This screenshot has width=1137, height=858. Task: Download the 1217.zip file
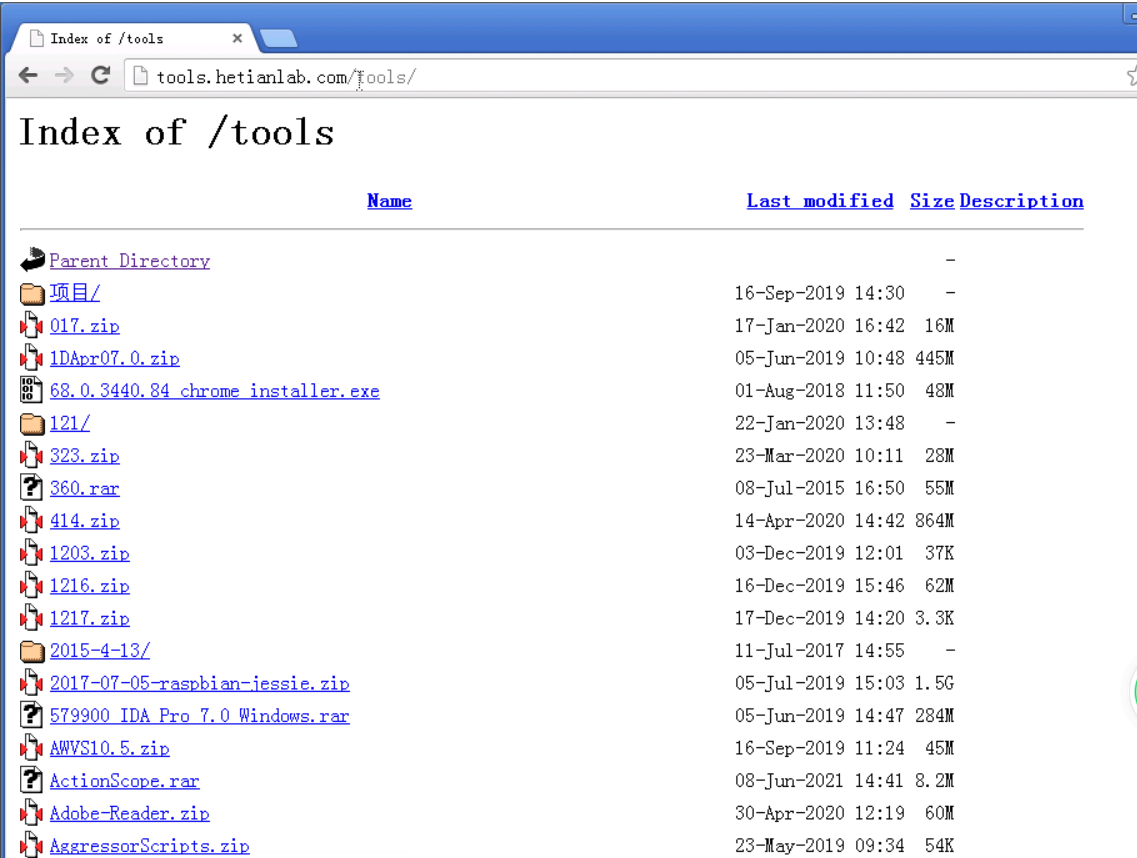(90, 619)
